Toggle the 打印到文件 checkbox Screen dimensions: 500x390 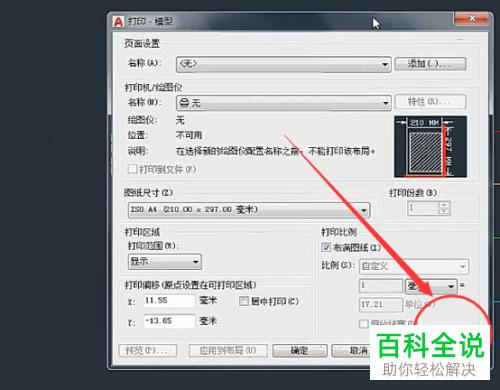(x=132, y=169)
